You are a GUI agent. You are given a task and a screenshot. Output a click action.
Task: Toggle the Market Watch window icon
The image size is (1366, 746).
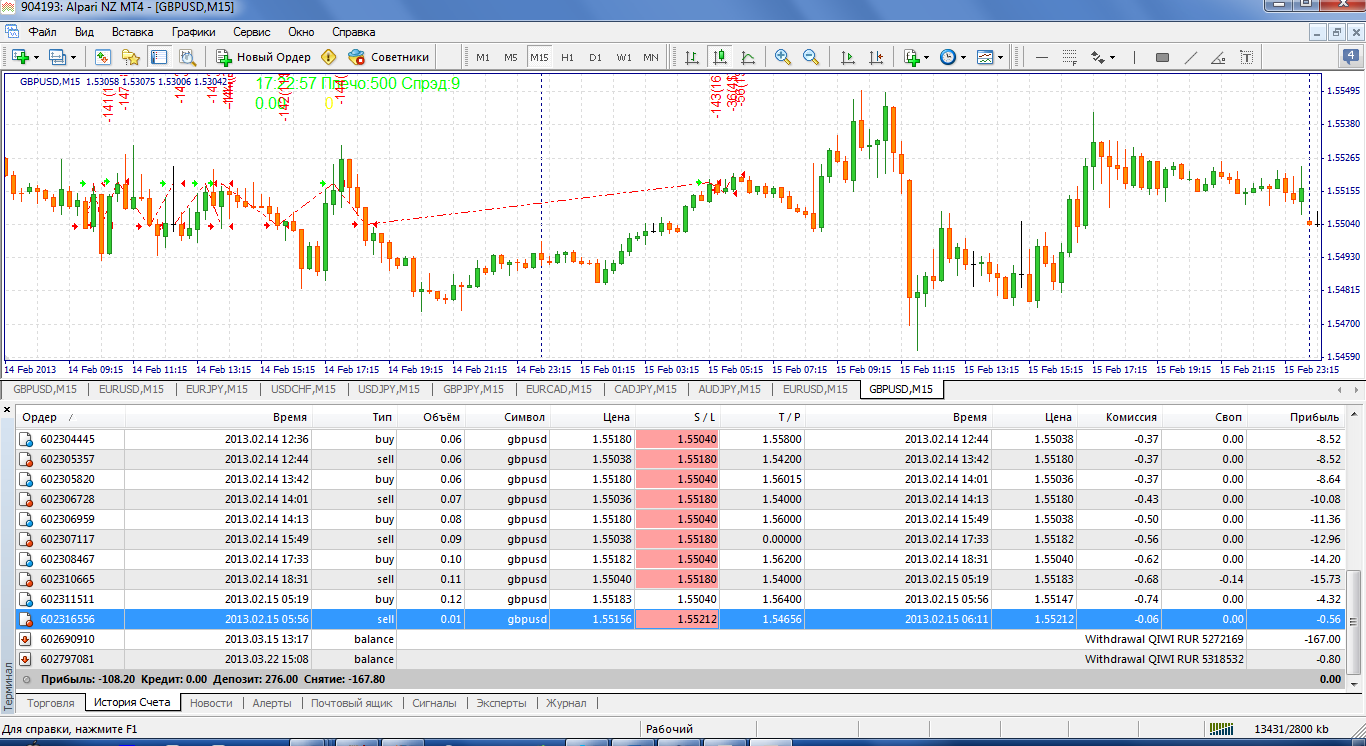coord(103,57)
